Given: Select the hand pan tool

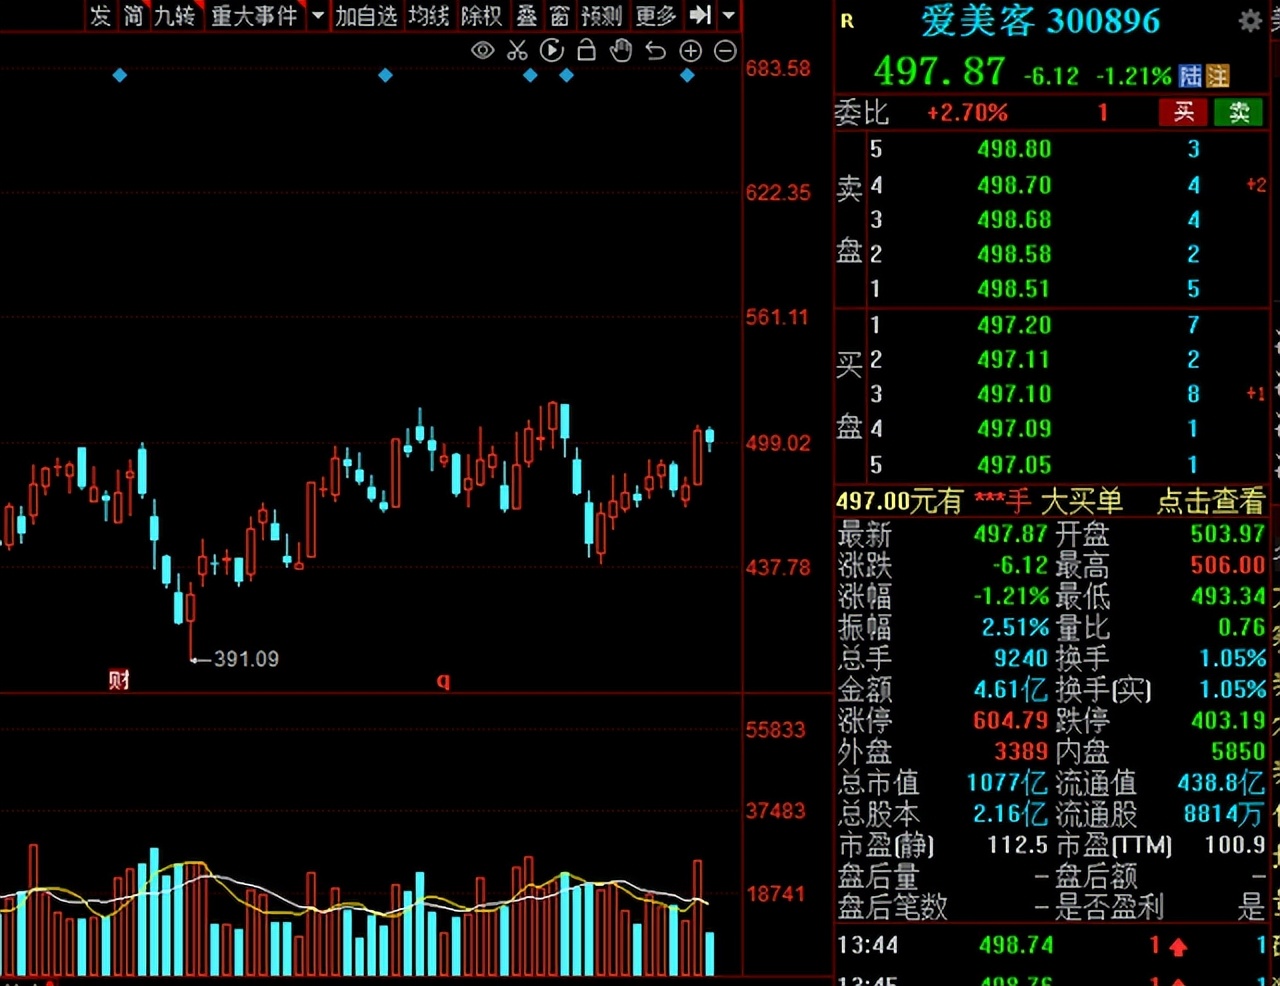Looking at the screenshot, I should pos(621,50).
